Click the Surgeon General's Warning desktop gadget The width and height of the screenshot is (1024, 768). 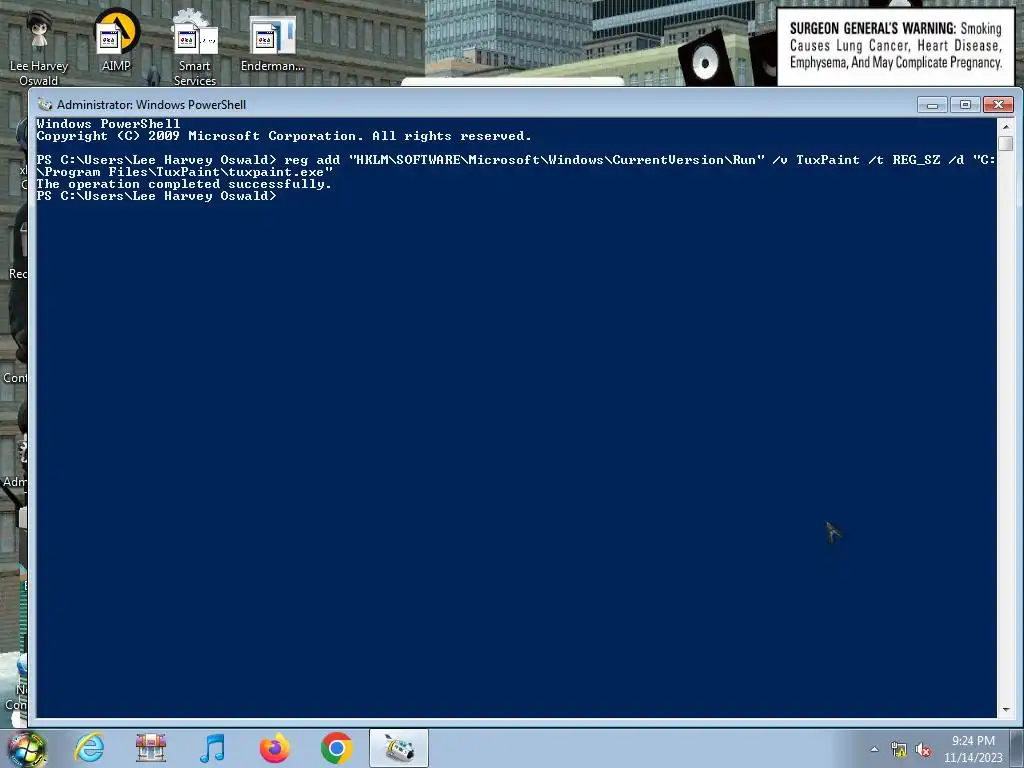click(x=895, y=46)
